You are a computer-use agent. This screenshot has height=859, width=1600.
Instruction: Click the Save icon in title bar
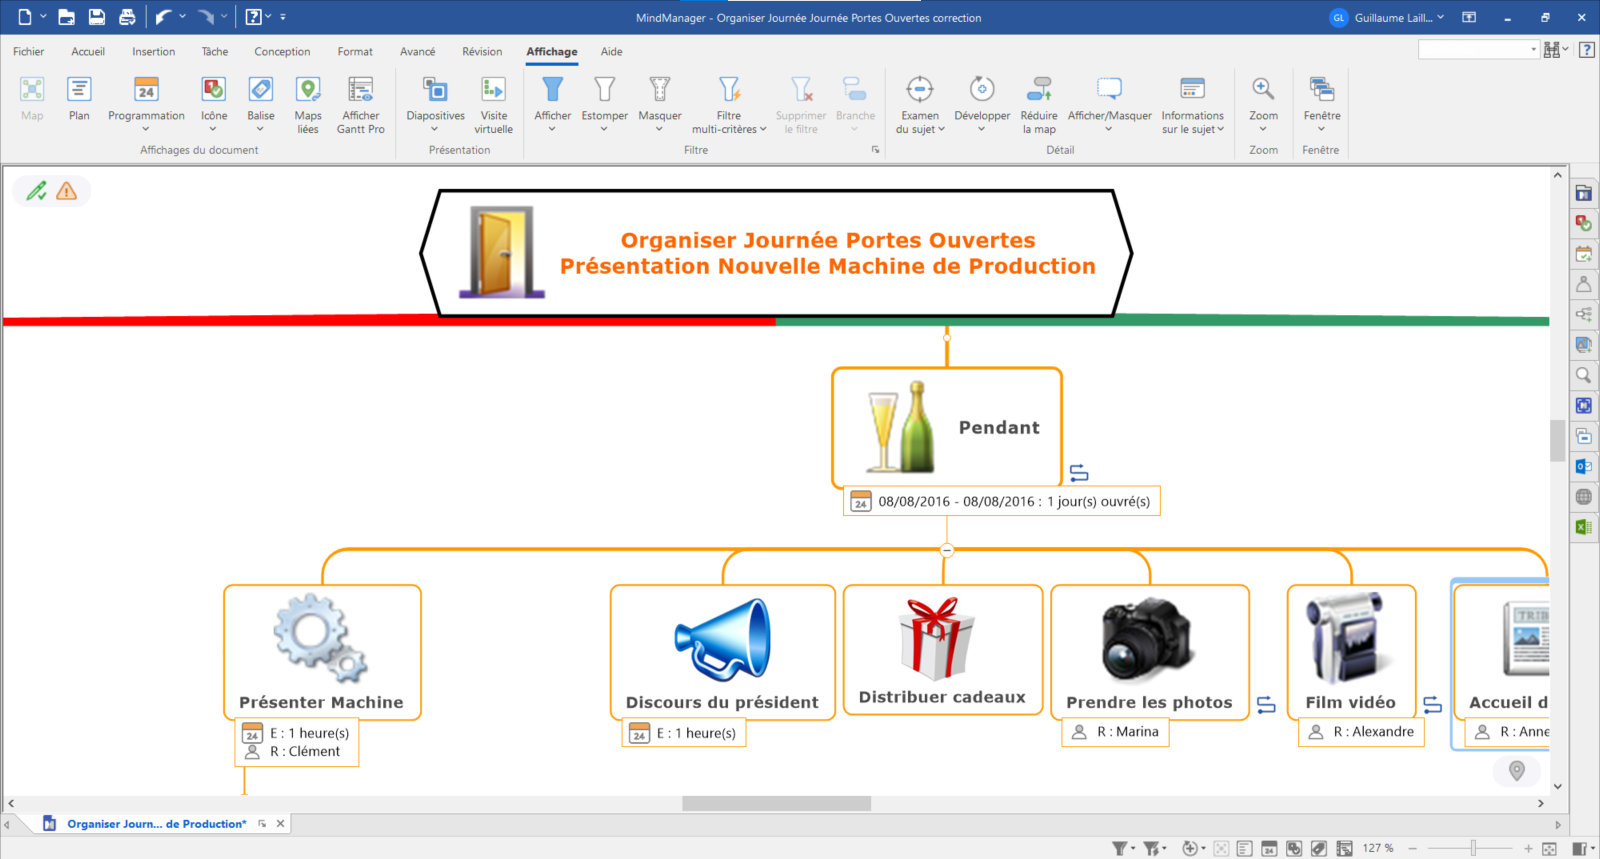97,17
